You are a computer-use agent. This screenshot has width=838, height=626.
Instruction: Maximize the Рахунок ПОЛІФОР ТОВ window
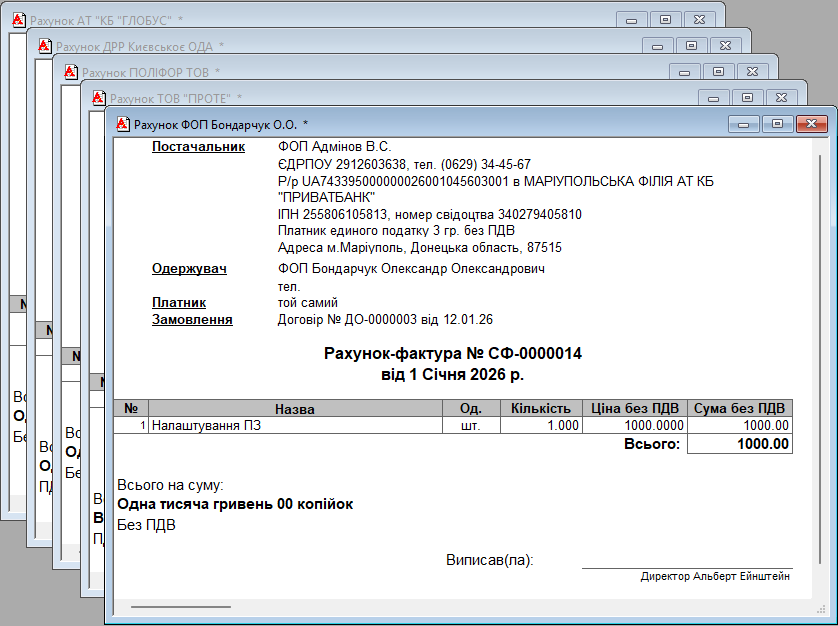coord(717,72)
